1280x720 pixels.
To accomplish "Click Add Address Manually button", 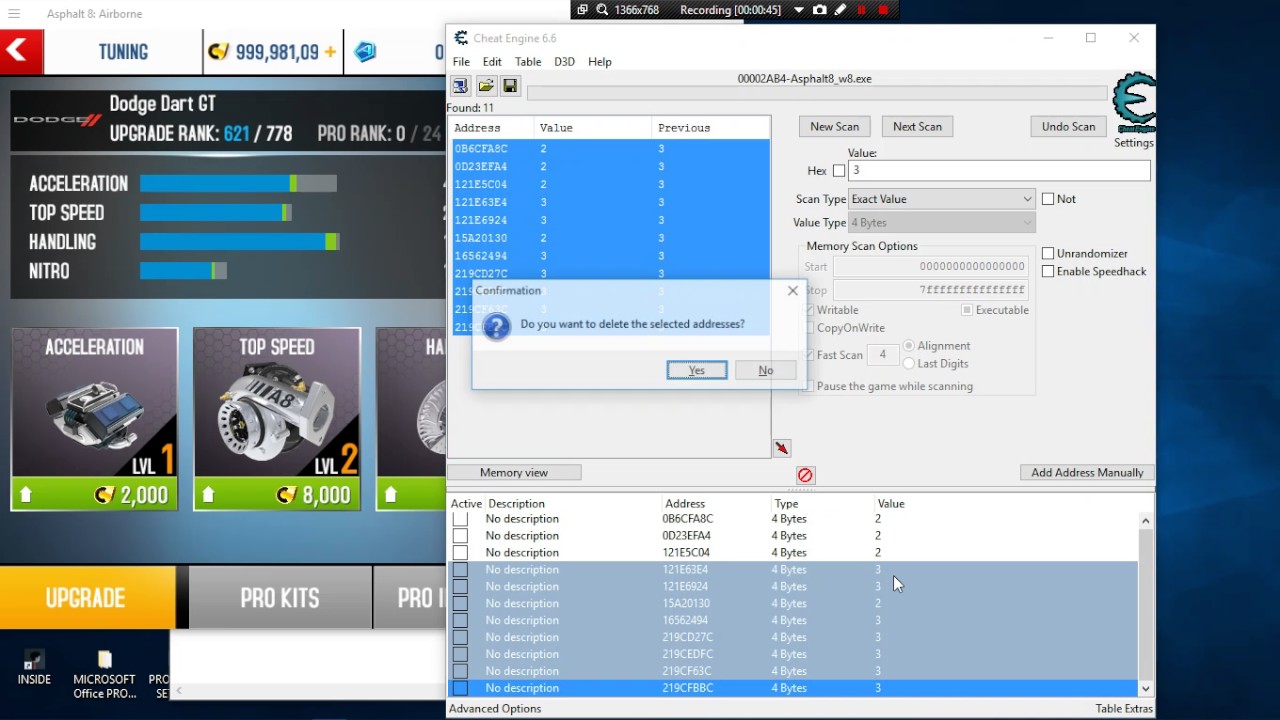I will tap(1087, 473).
